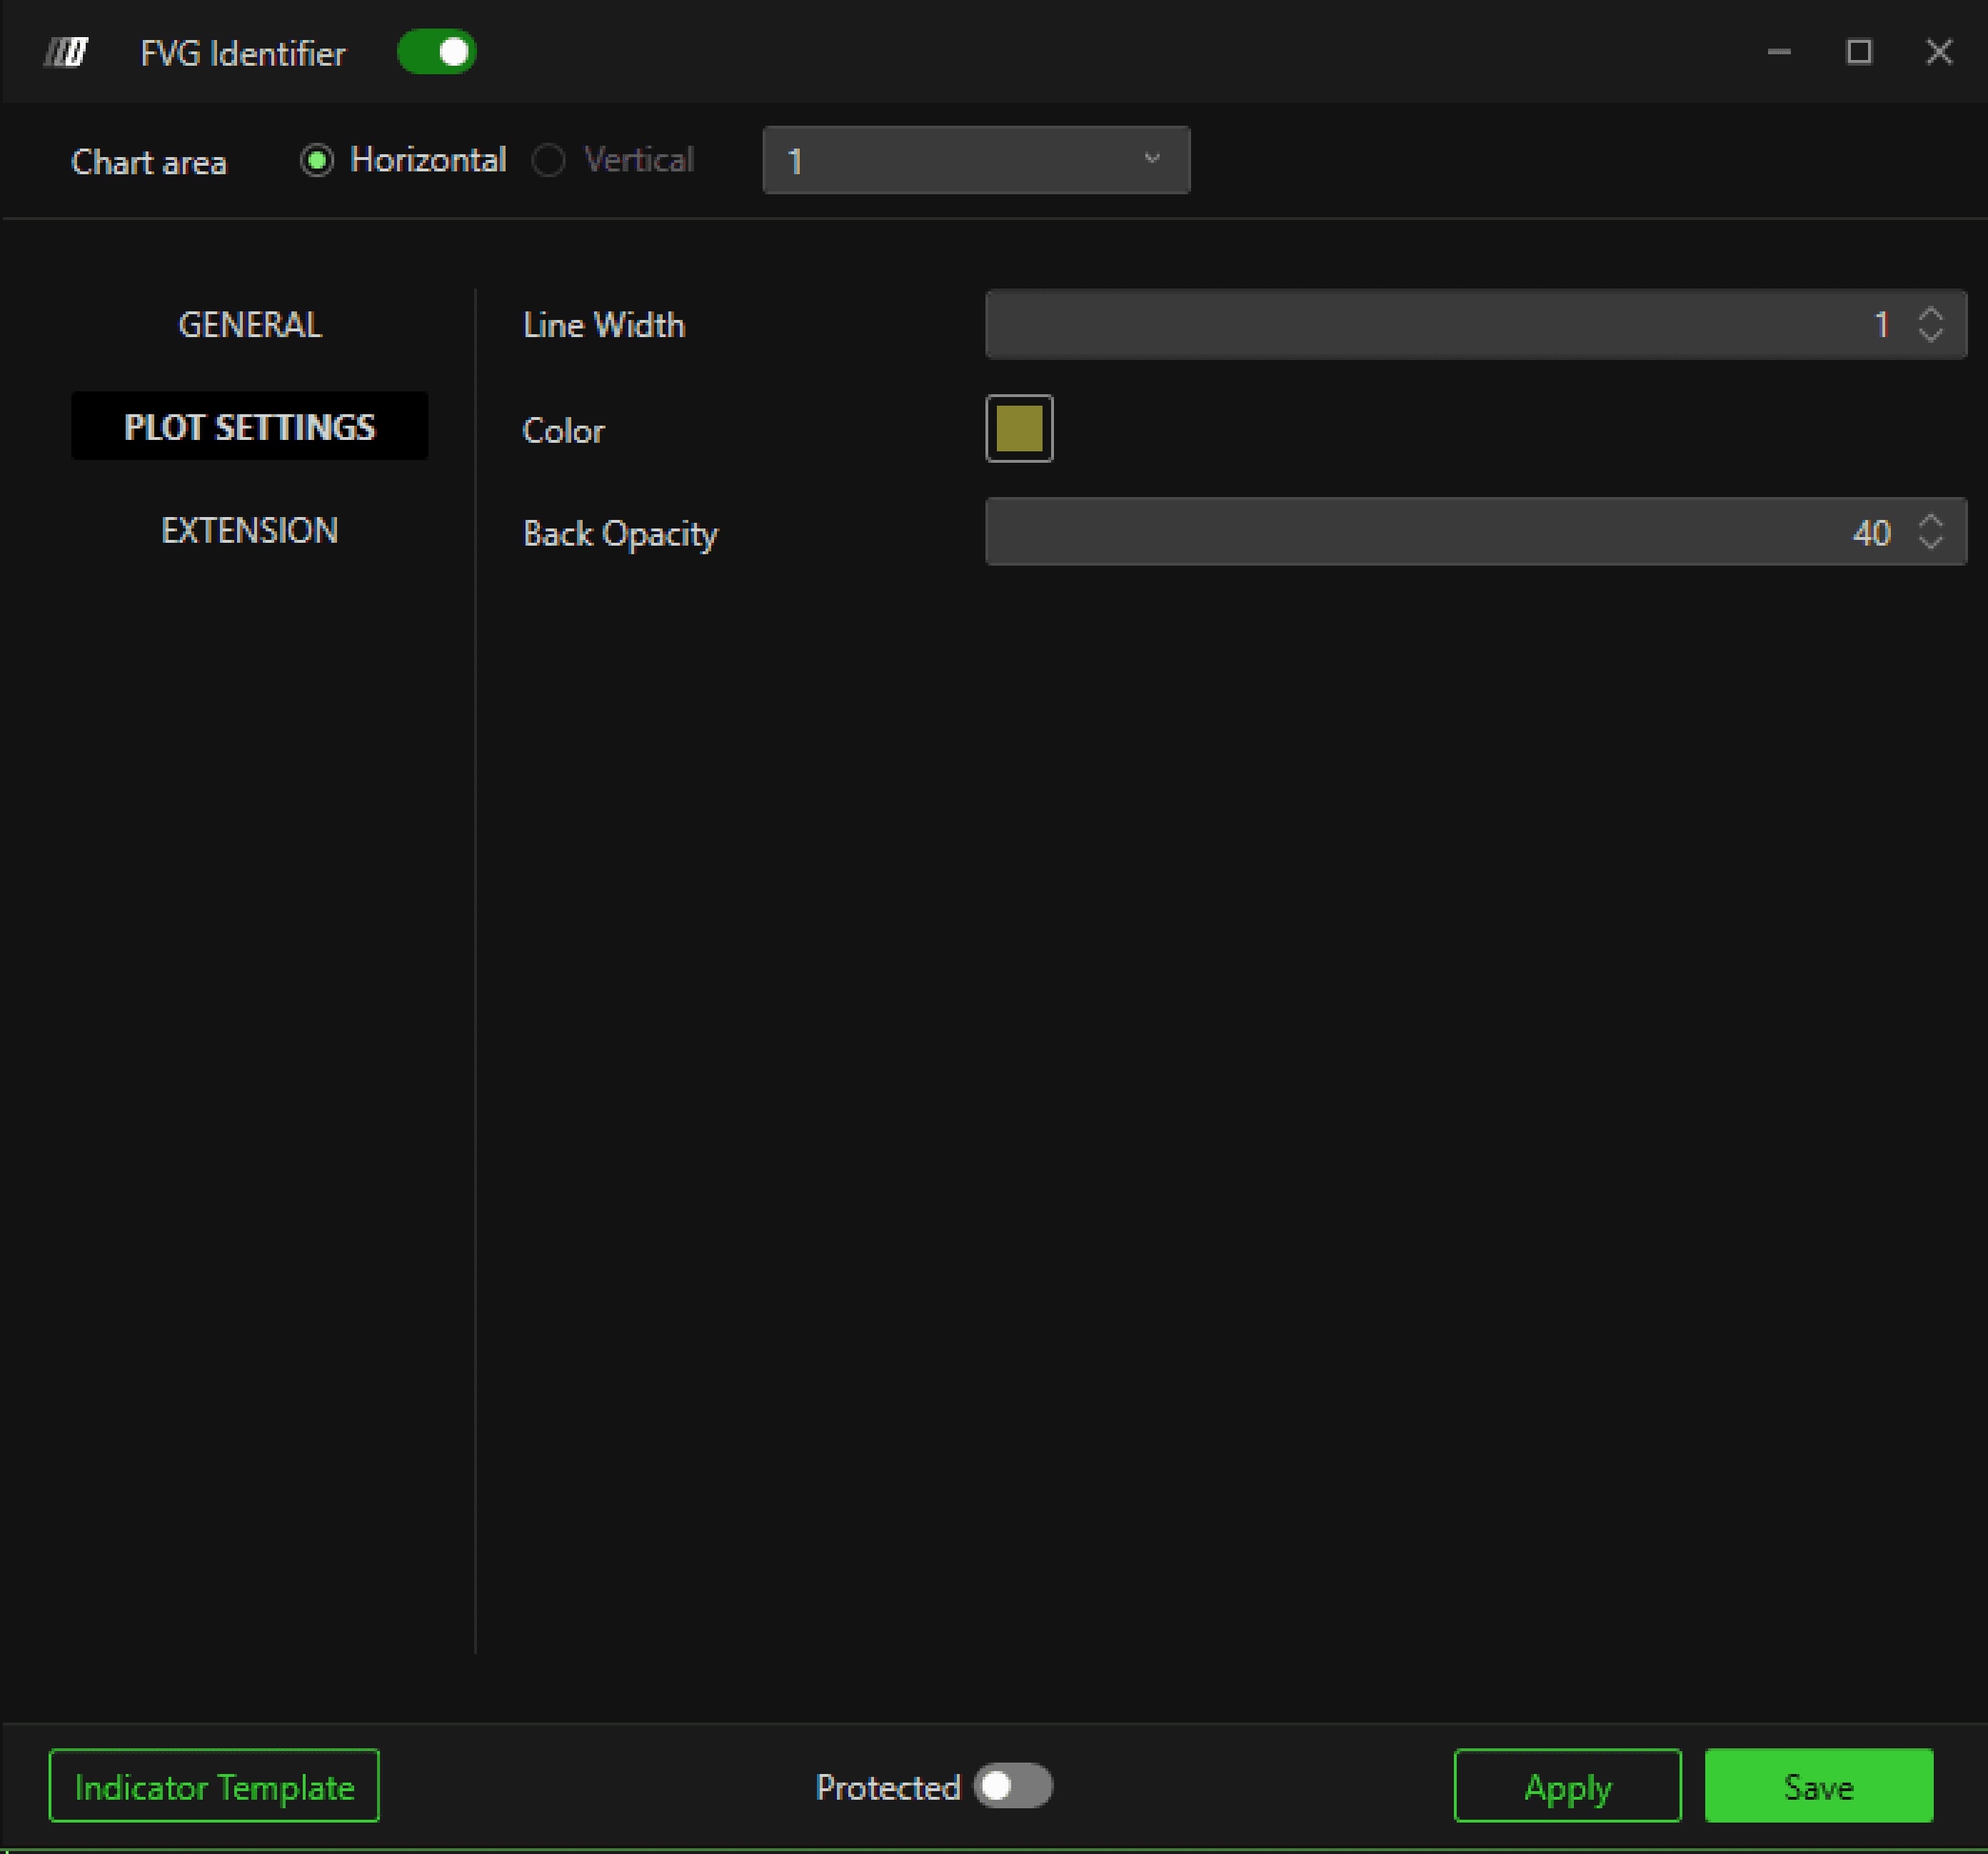Select the Horizontal chart area radio

pos(317,160)
